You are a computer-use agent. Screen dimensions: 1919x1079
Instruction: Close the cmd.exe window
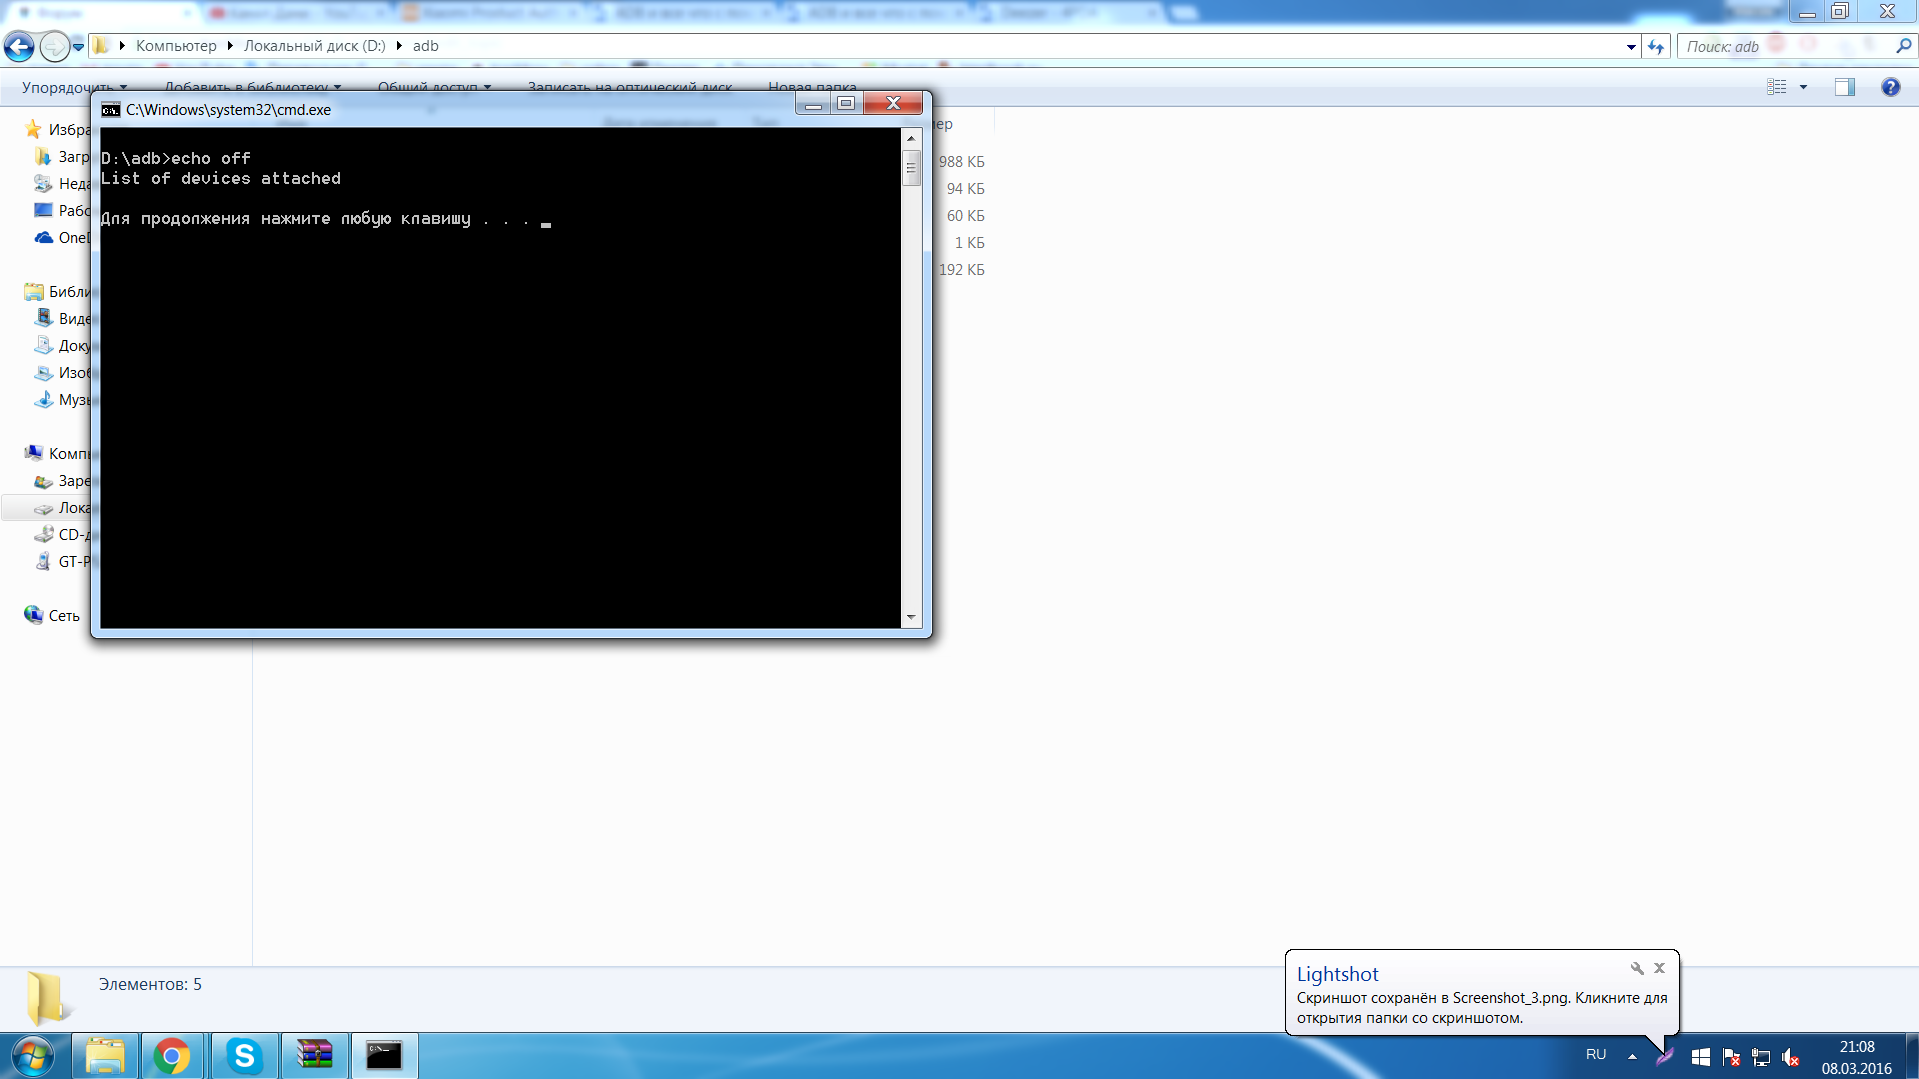[893, 104]
